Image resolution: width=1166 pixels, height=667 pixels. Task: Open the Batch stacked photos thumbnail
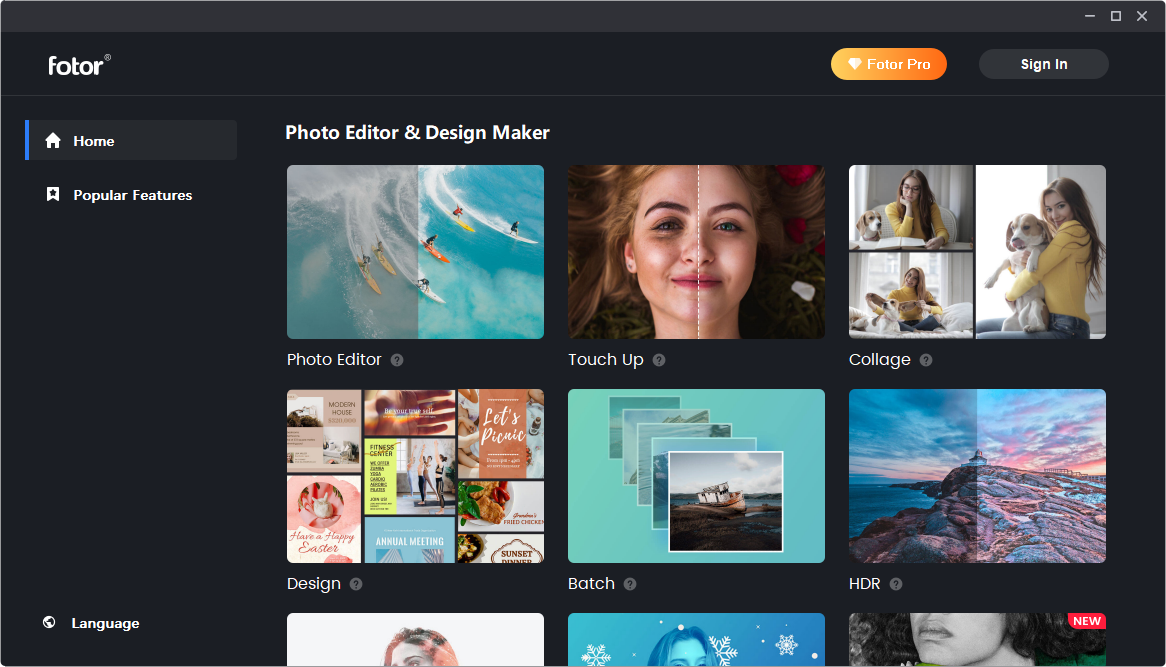[696, 476]
